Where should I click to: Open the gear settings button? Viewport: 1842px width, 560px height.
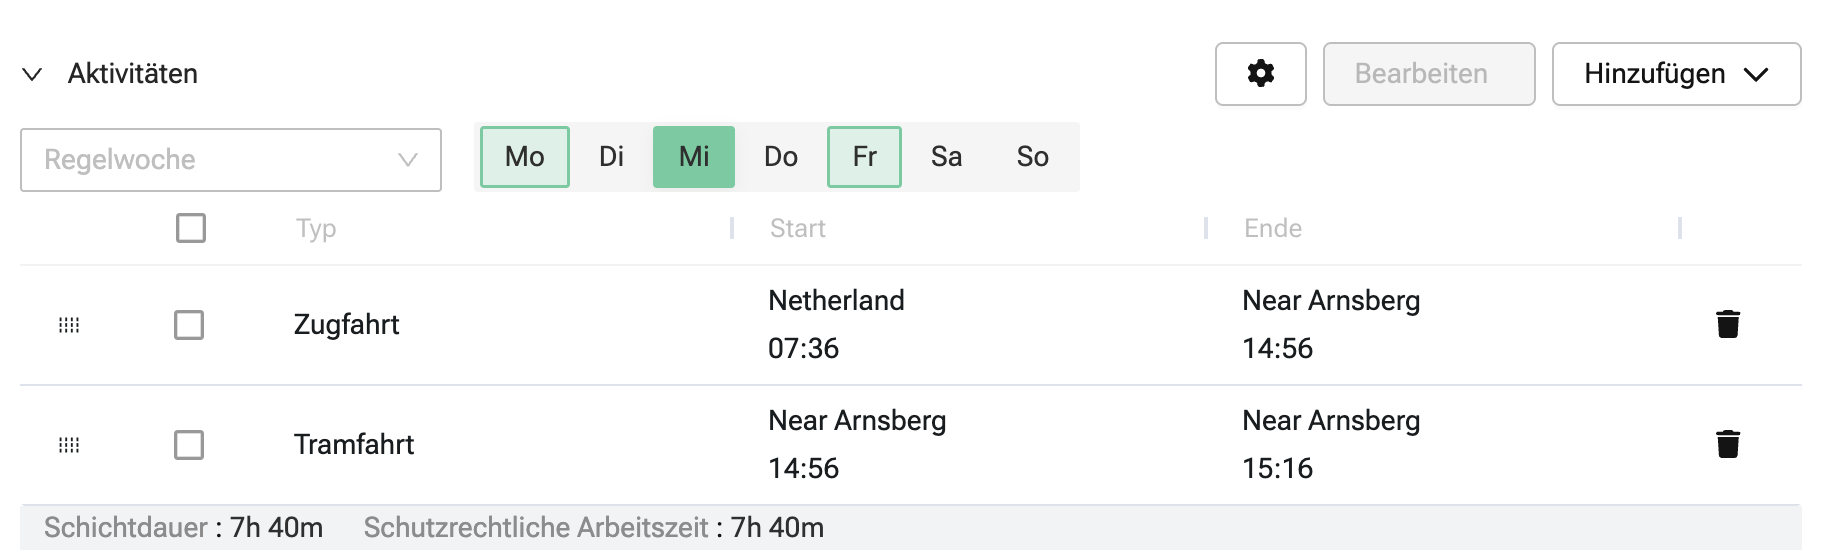click(x=1260, y=74)
